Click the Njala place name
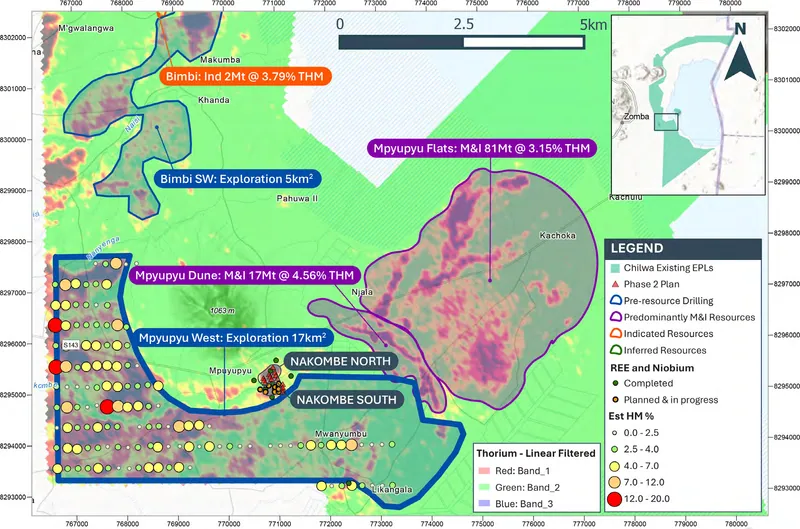The width and height of the screenshot is (800, 529). [x=362, y=292]
